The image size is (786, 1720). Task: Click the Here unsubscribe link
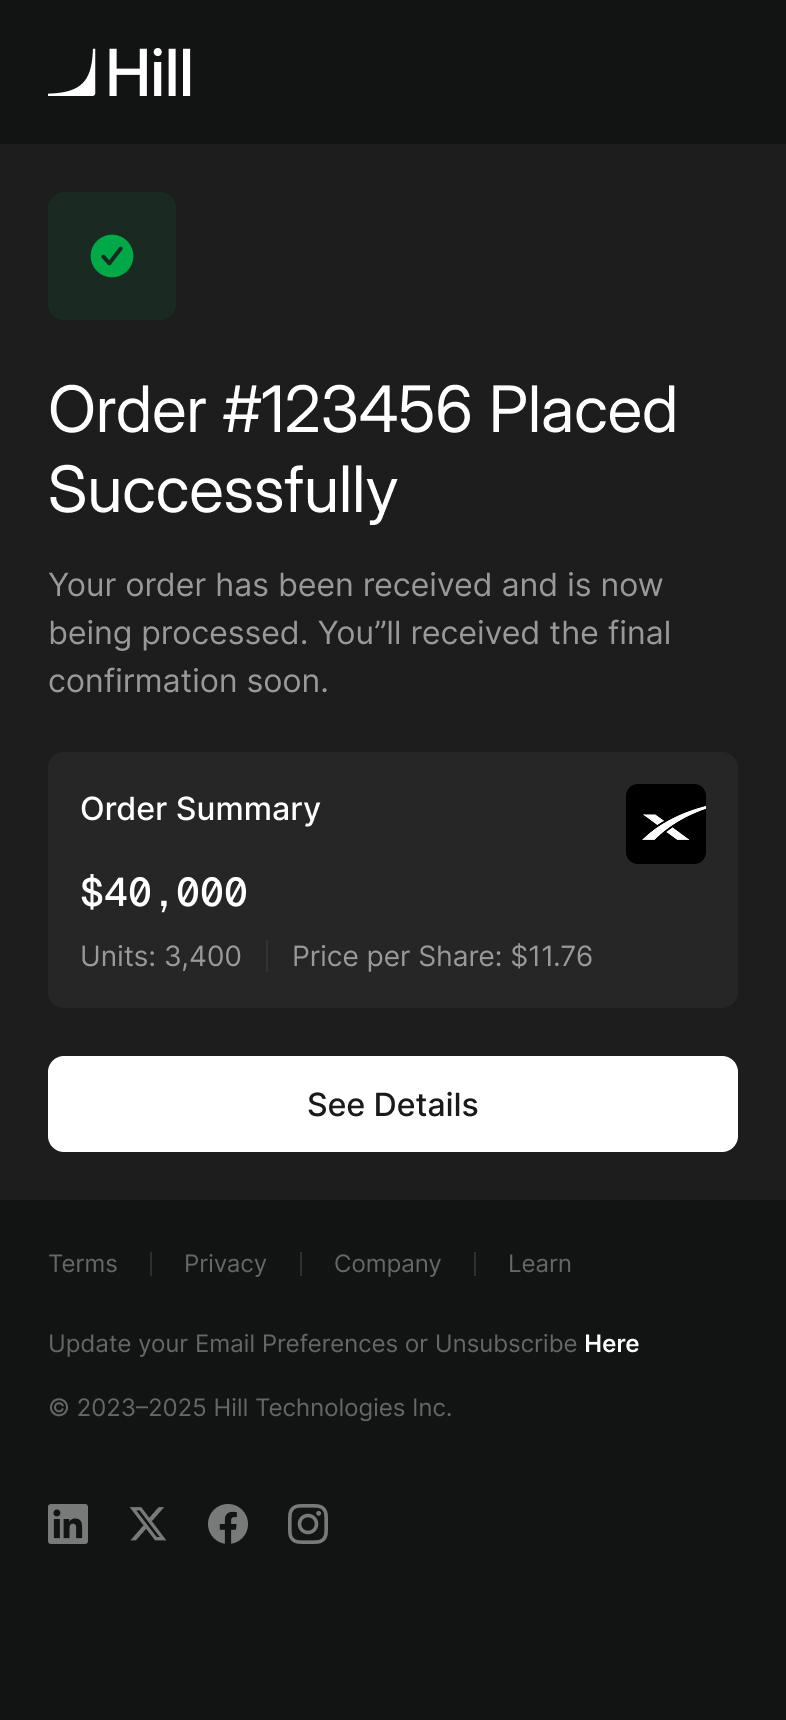(612, 1344)
